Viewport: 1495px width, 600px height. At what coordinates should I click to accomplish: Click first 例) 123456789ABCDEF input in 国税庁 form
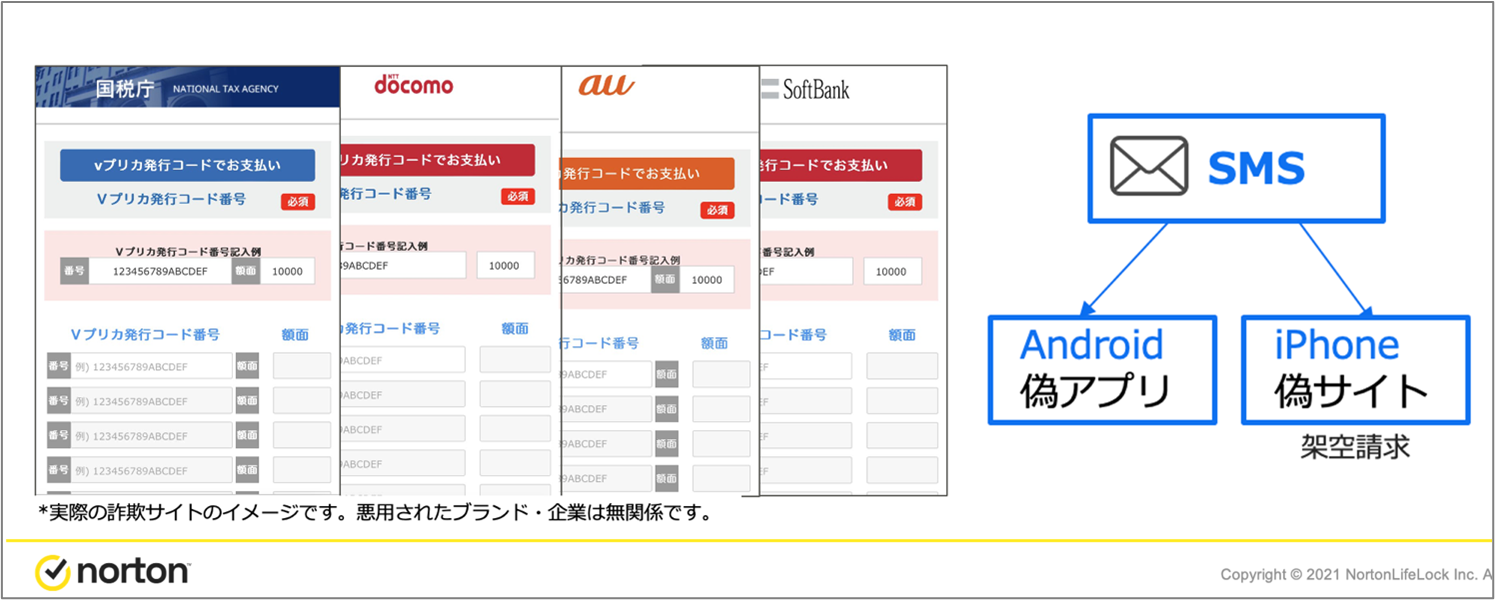pyautogui.click(x=151, y=366)
